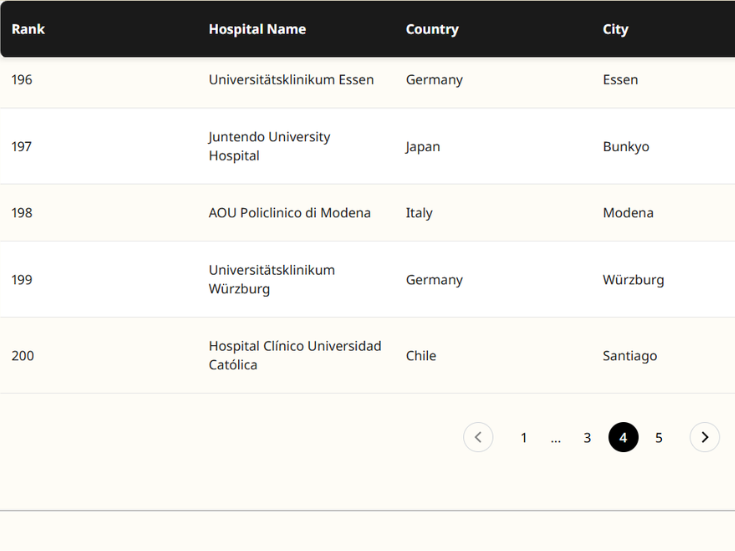Click Hospital Clínico Universidad Católica entry
Image resolution: width=735 pixels, height=551 pixels.
pyautogui.click(x=294, y=355)
